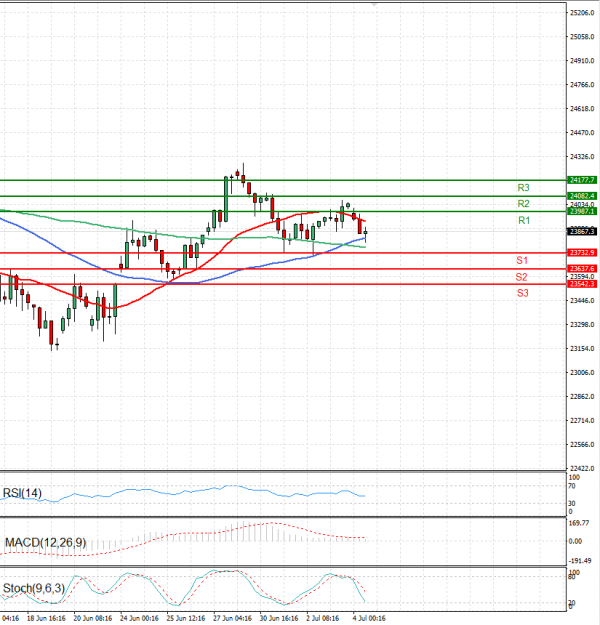Image resolution: width=600 pixels, height=625 pixels.
Task: Click the 24470.0 price axis value
Action: tap(582, 132)
